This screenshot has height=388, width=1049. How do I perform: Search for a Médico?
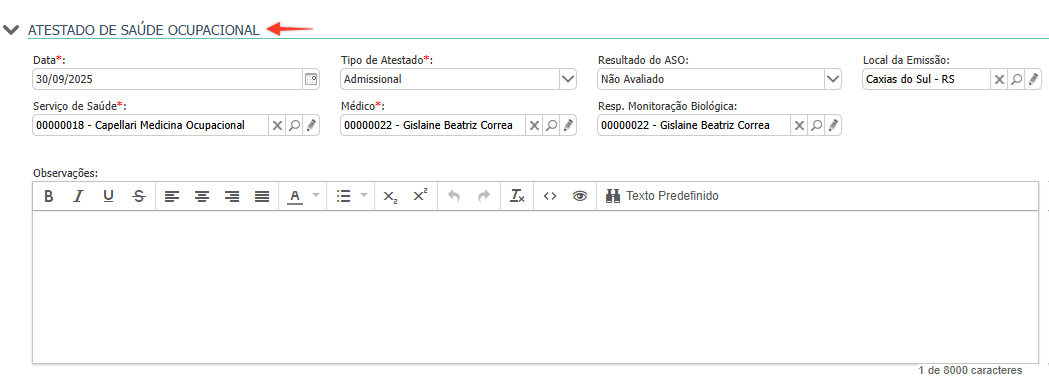(551, 125)
